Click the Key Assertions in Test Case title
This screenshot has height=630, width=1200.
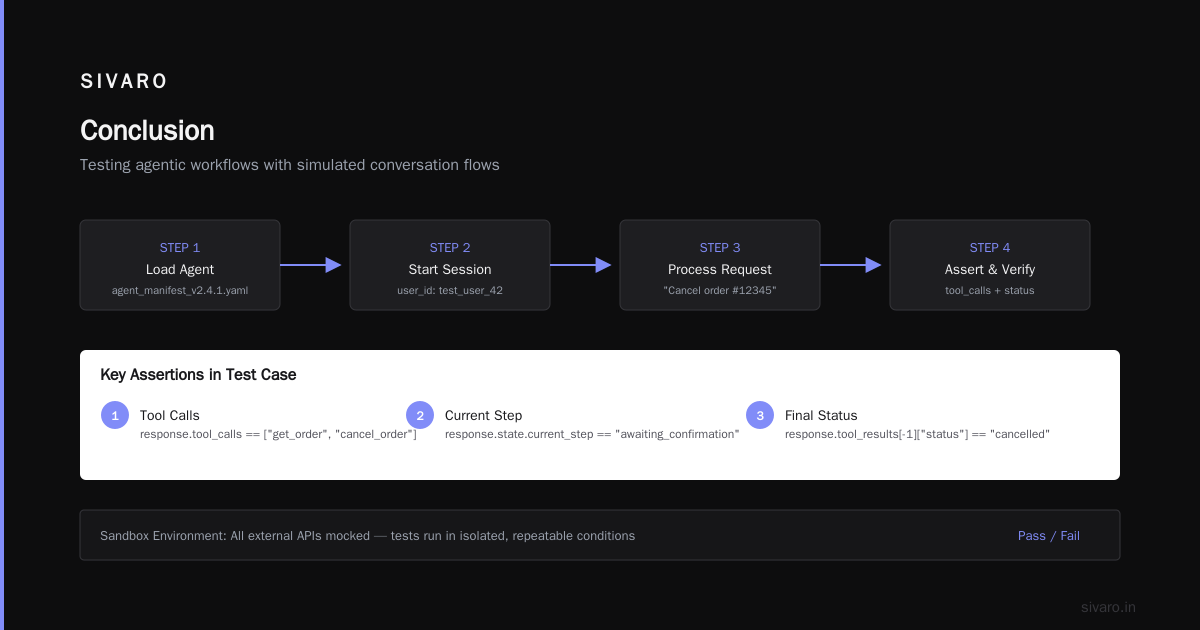[198, 375]
